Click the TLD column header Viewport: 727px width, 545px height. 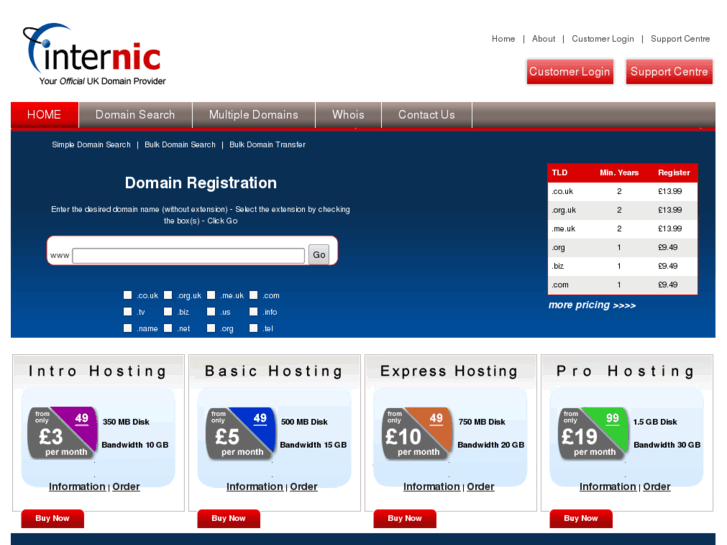[x=560, y=173]
